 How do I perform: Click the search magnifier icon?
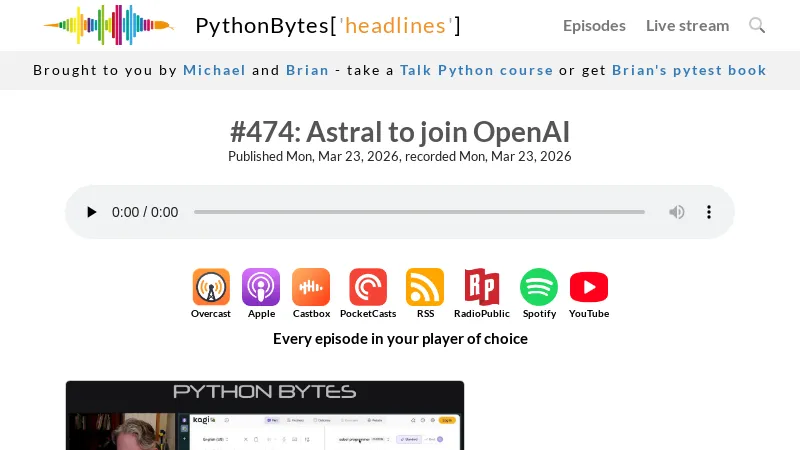click(757, 26)
